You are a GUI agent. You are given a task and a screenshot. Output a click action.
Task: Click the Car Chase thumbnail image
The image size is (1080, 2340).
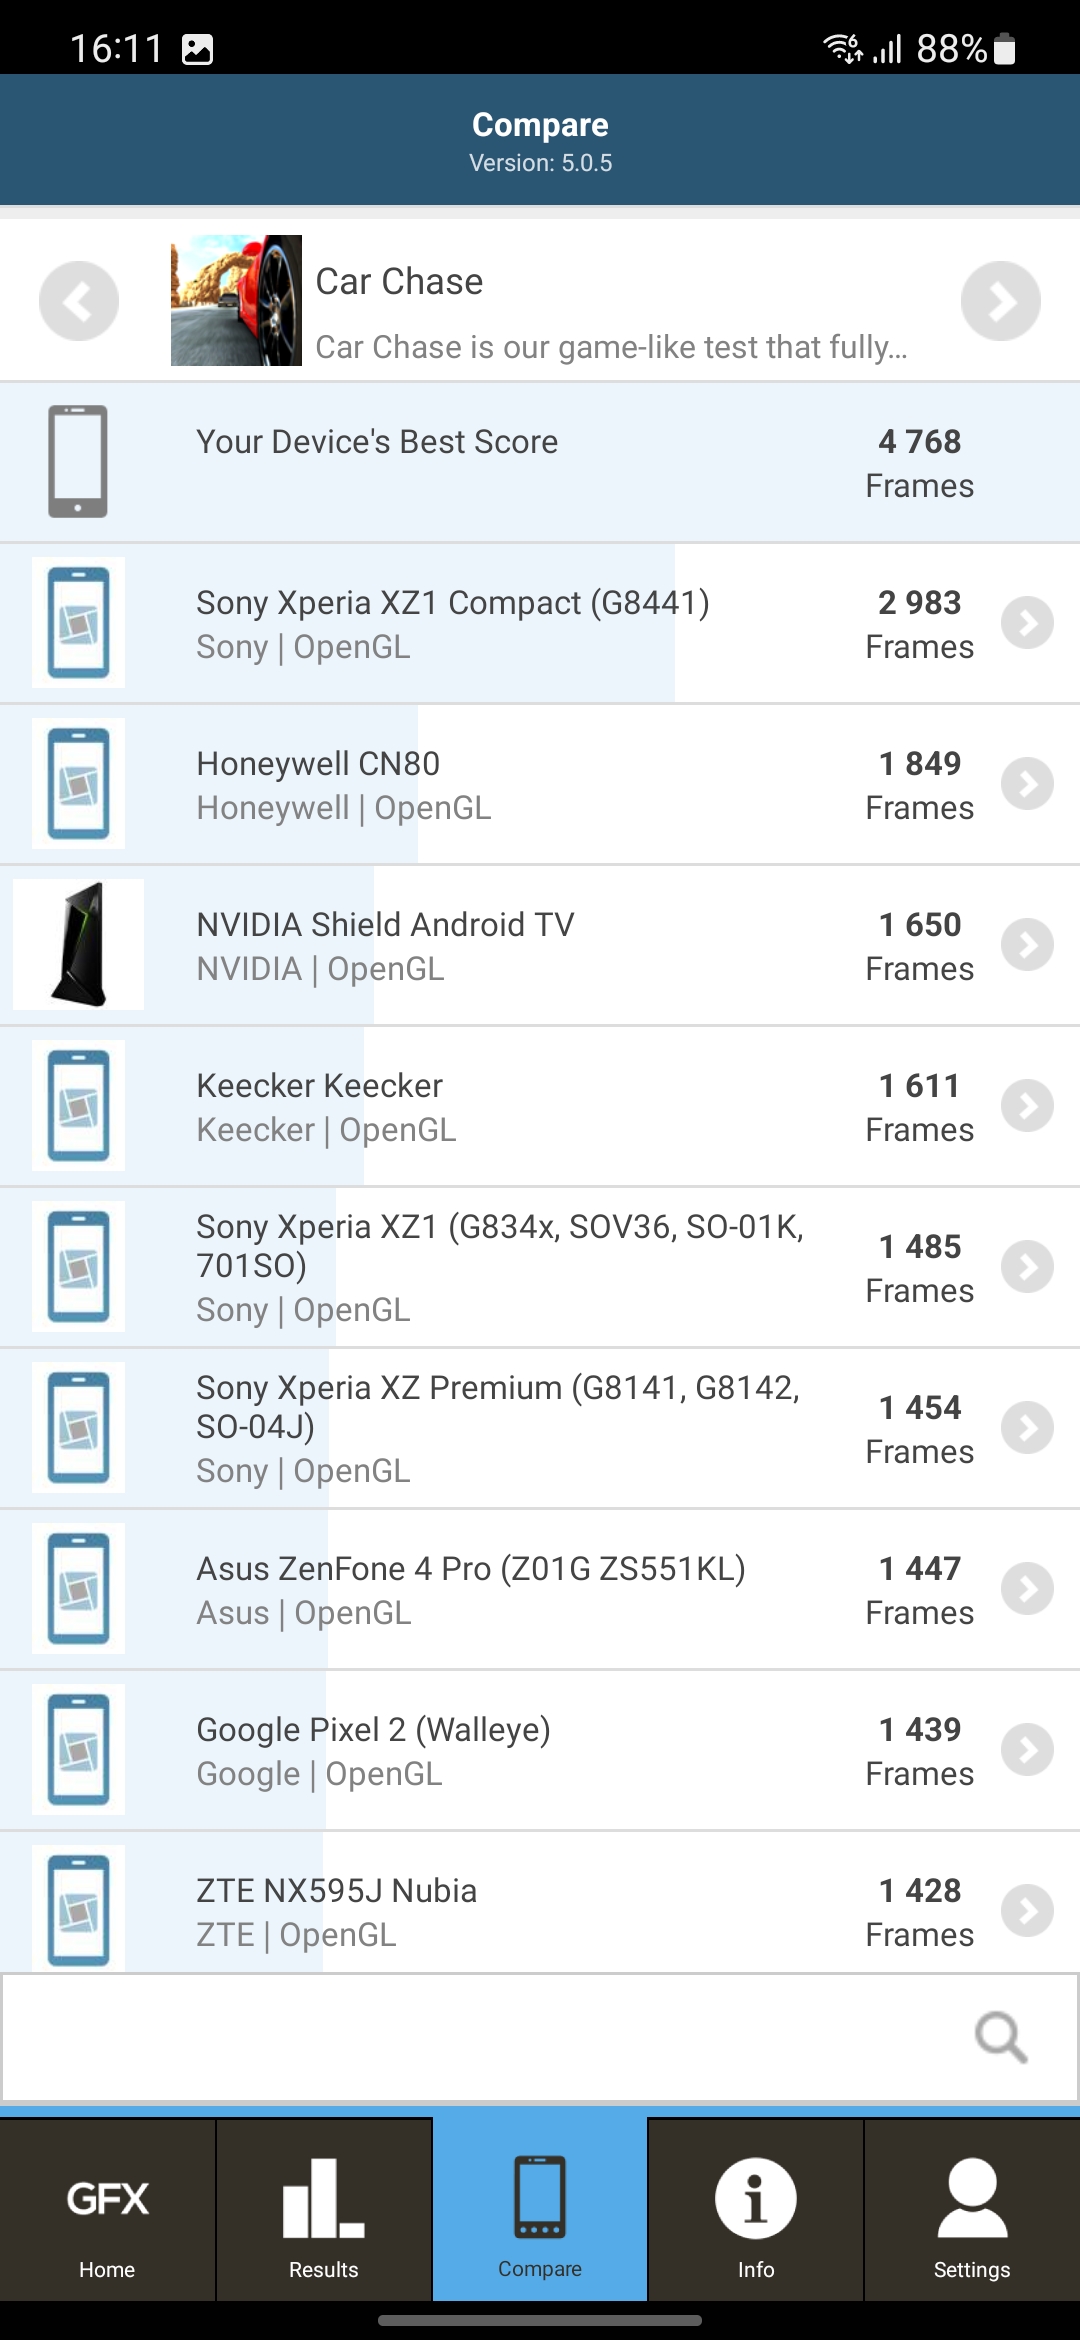[x=236, y=300]
